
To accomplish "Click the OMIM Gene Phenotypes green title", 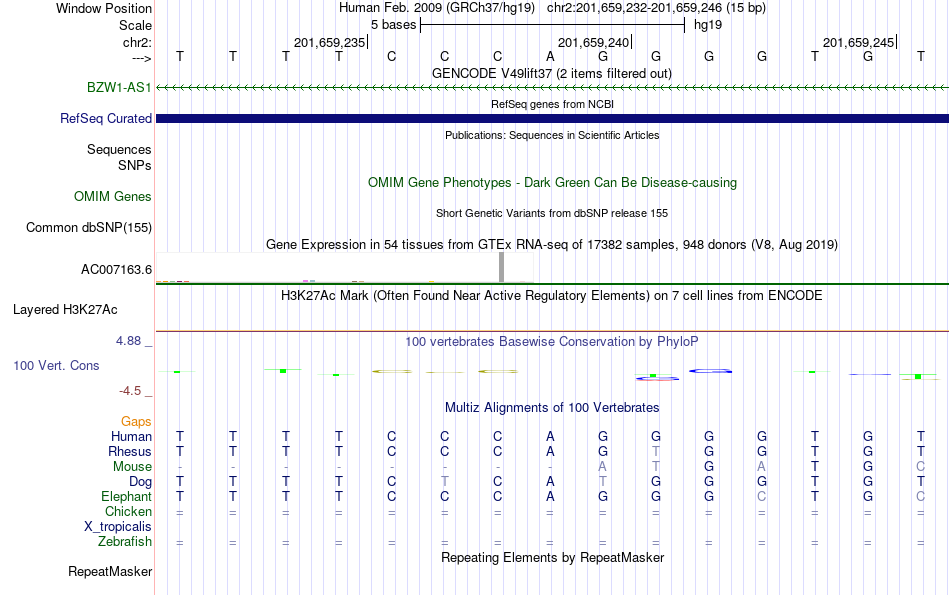I will point(553,182).
